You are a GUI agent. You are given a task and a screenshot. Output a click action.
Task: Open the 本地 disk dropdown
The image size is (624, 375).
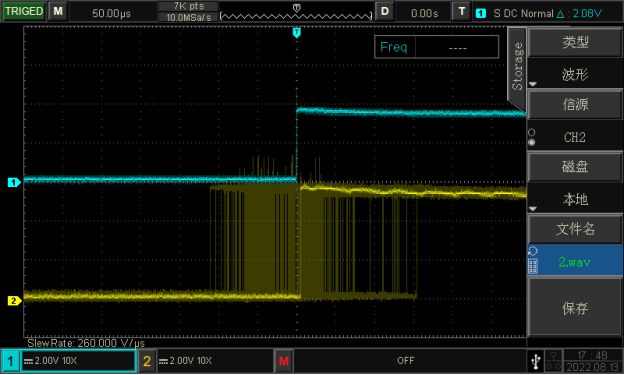[x=575, y=198]
